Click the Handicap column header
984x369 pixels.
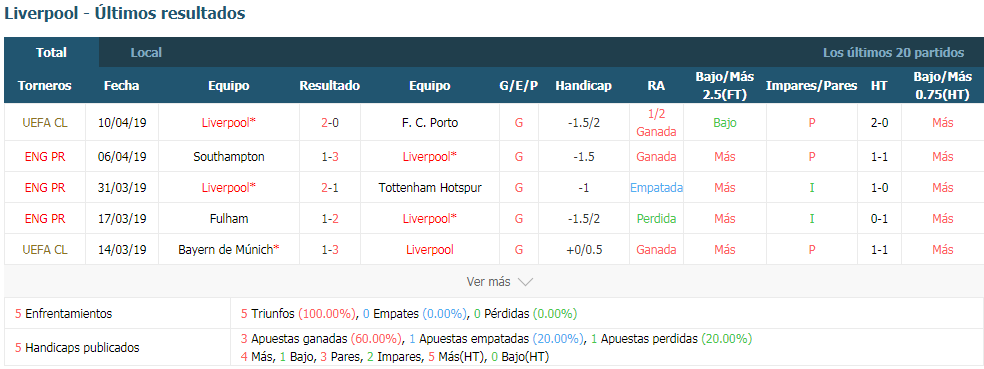coord(584,86)
